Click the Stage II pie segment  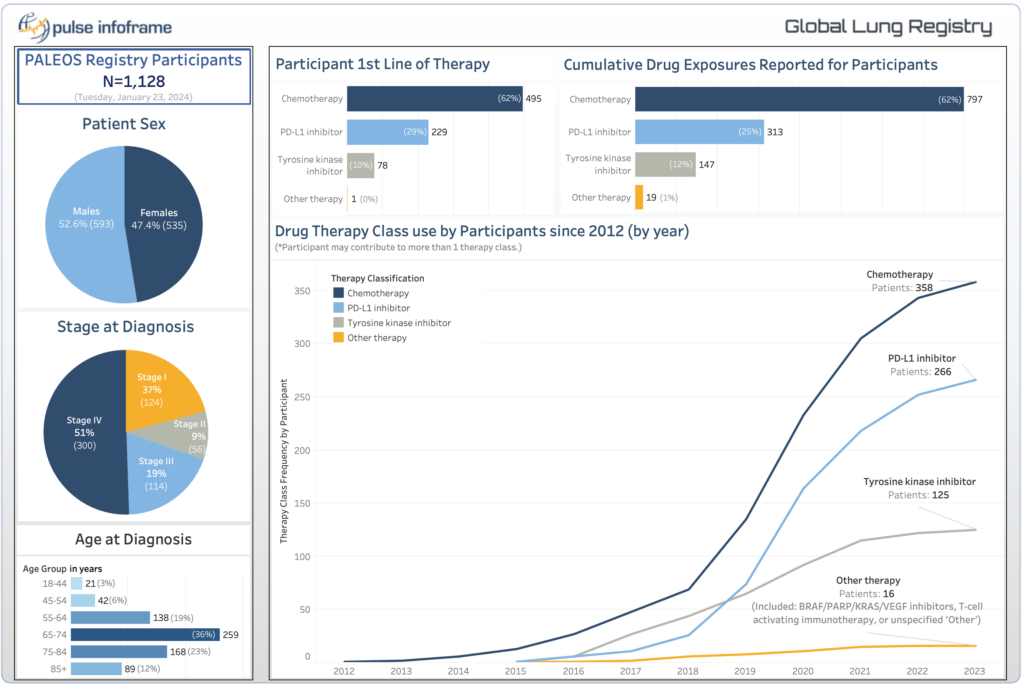[x=188, y=430]
